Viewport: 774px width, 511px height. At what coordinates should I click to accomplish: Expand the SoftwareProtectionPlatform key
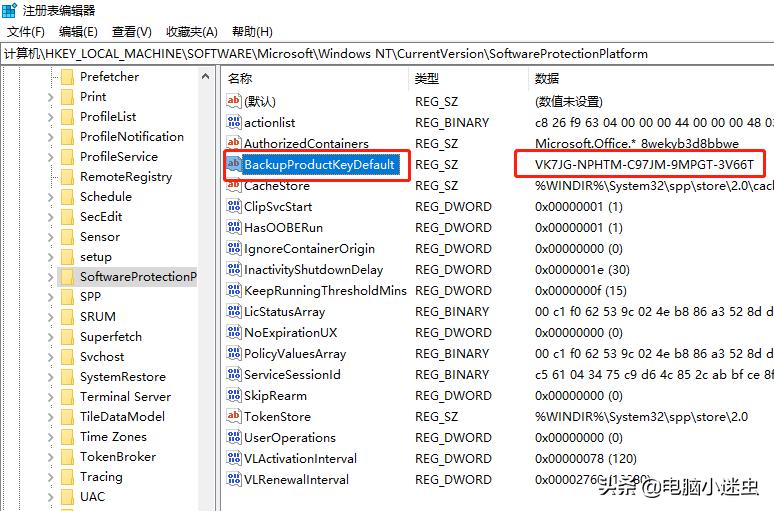tap(50, 277)
